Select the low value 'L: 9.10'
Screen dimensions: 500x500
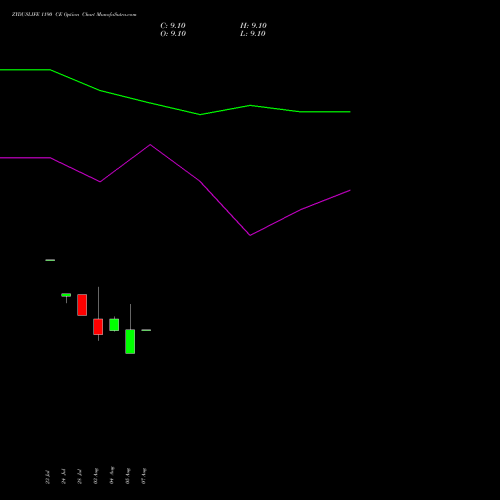pyautogui.click(x=253, y=34)
